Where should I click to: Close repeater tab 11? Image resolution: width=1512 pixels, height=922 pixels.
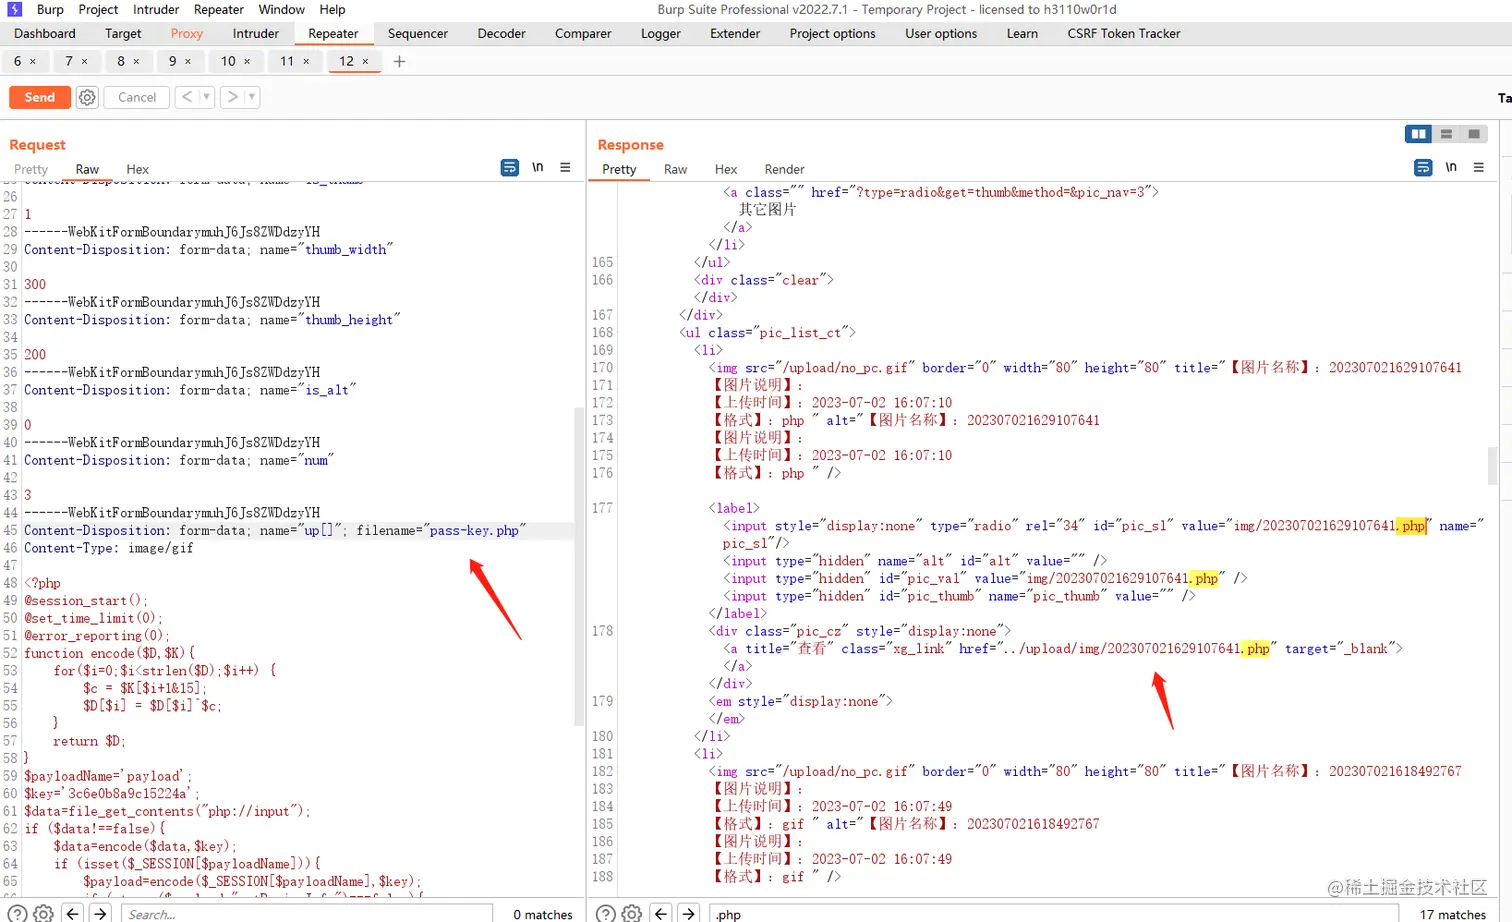[306, 62]
